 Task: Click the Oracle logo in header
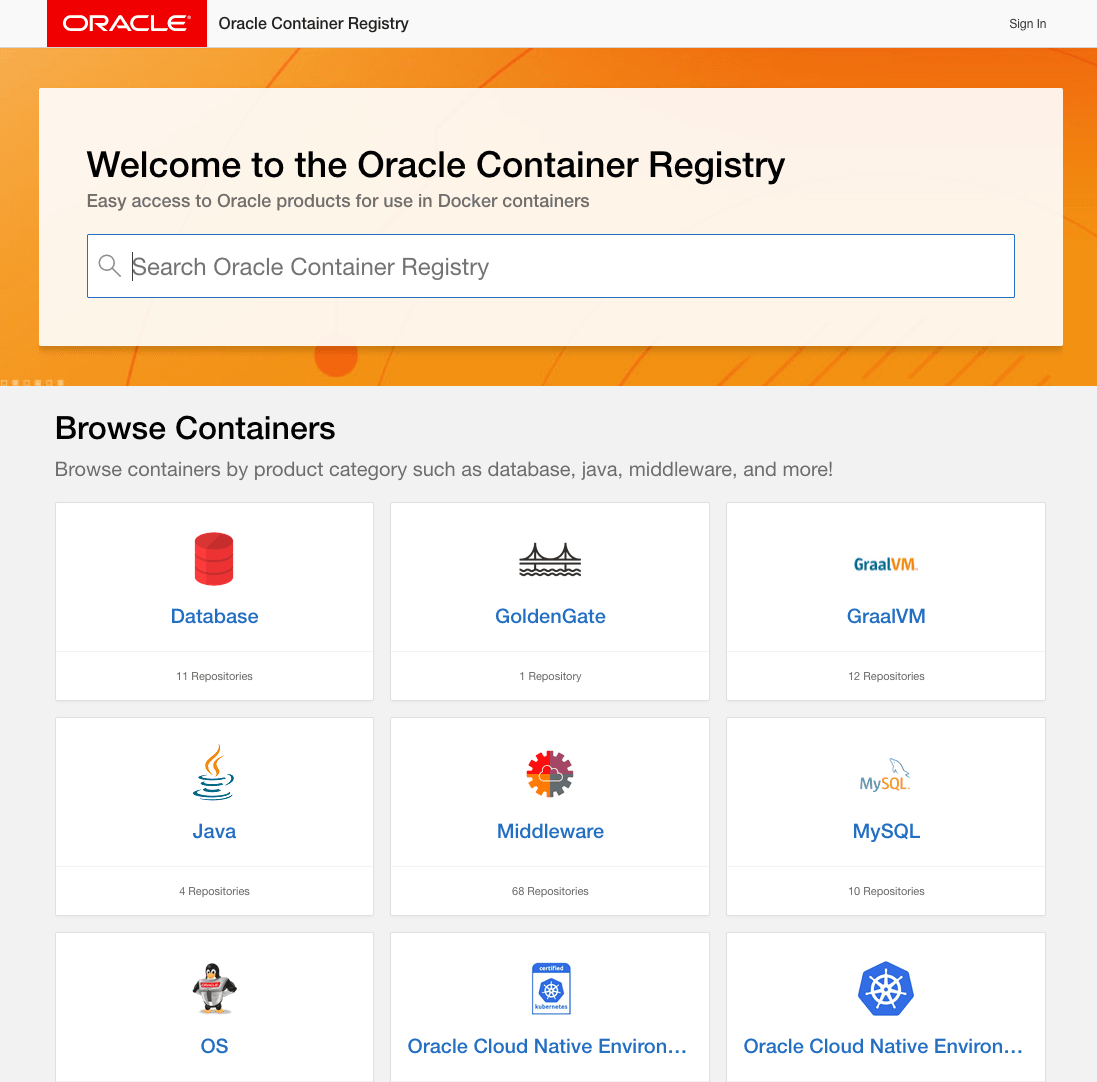[x=127, y=24]
